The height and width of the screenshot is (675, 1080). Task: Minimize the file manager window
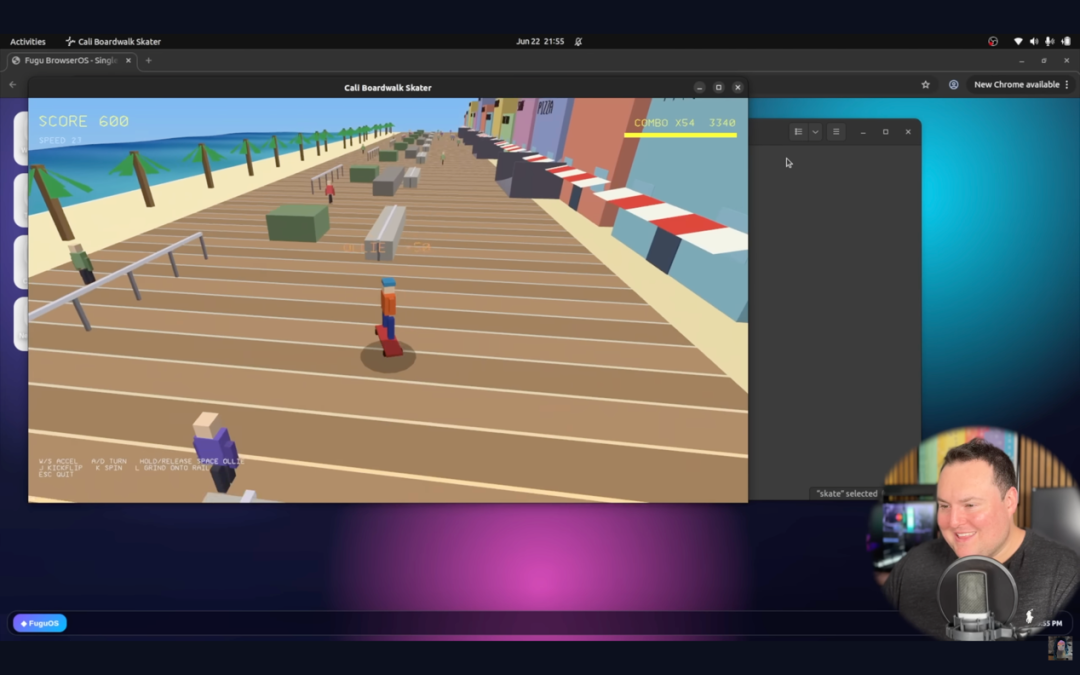(863, 132)
